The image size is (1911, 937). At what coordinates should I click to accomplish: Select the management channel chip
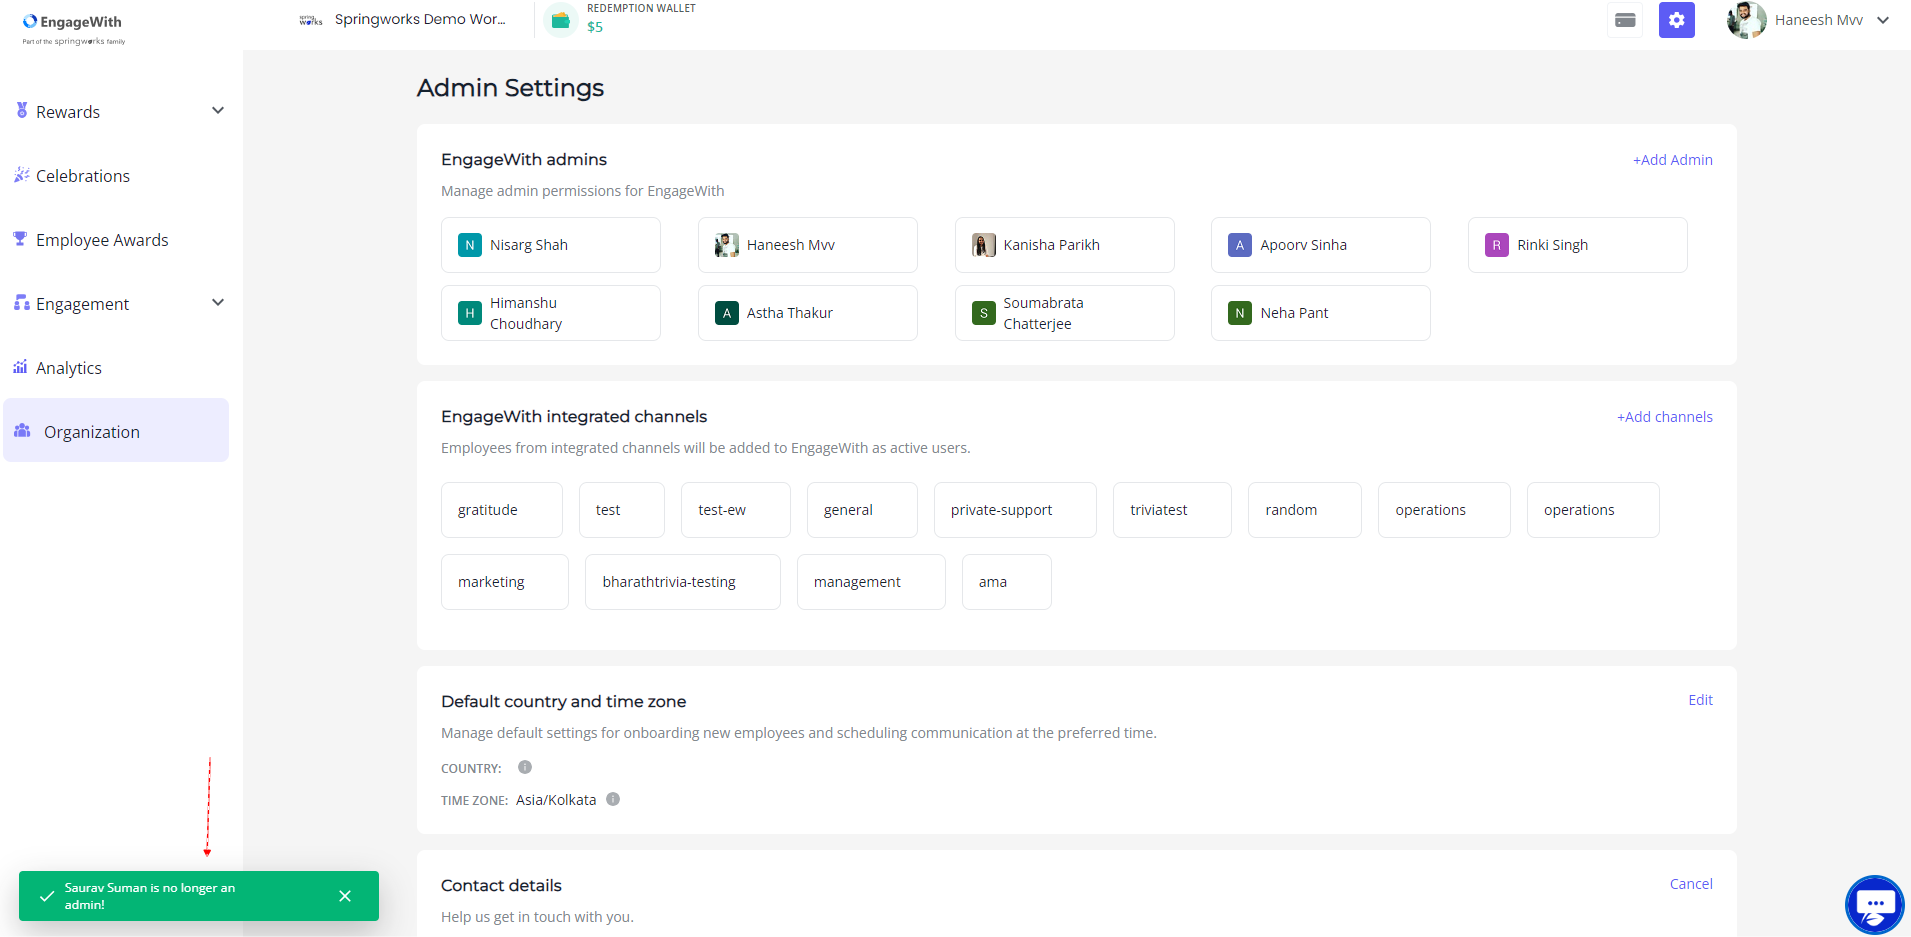(x=871, y=582)
